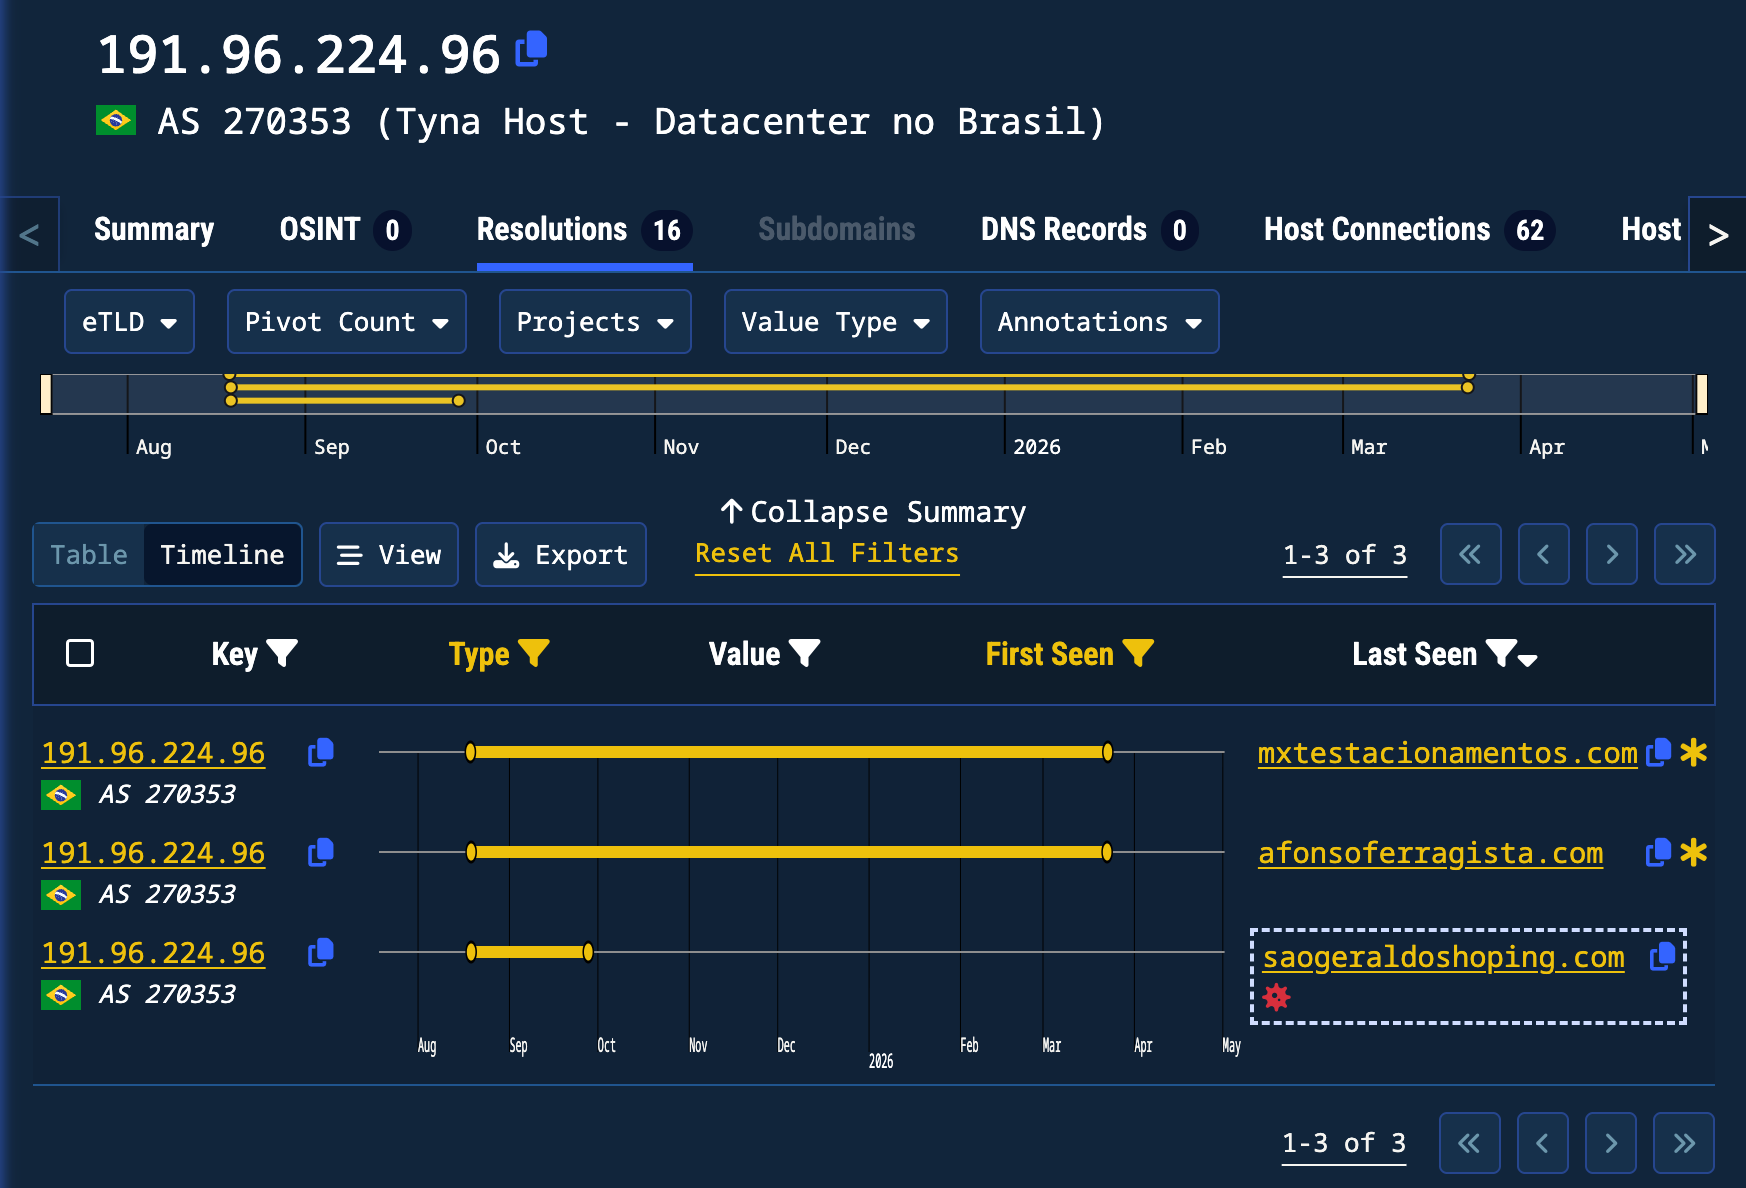
Task: Open the Projects filter dropdown
Action: 595,322
